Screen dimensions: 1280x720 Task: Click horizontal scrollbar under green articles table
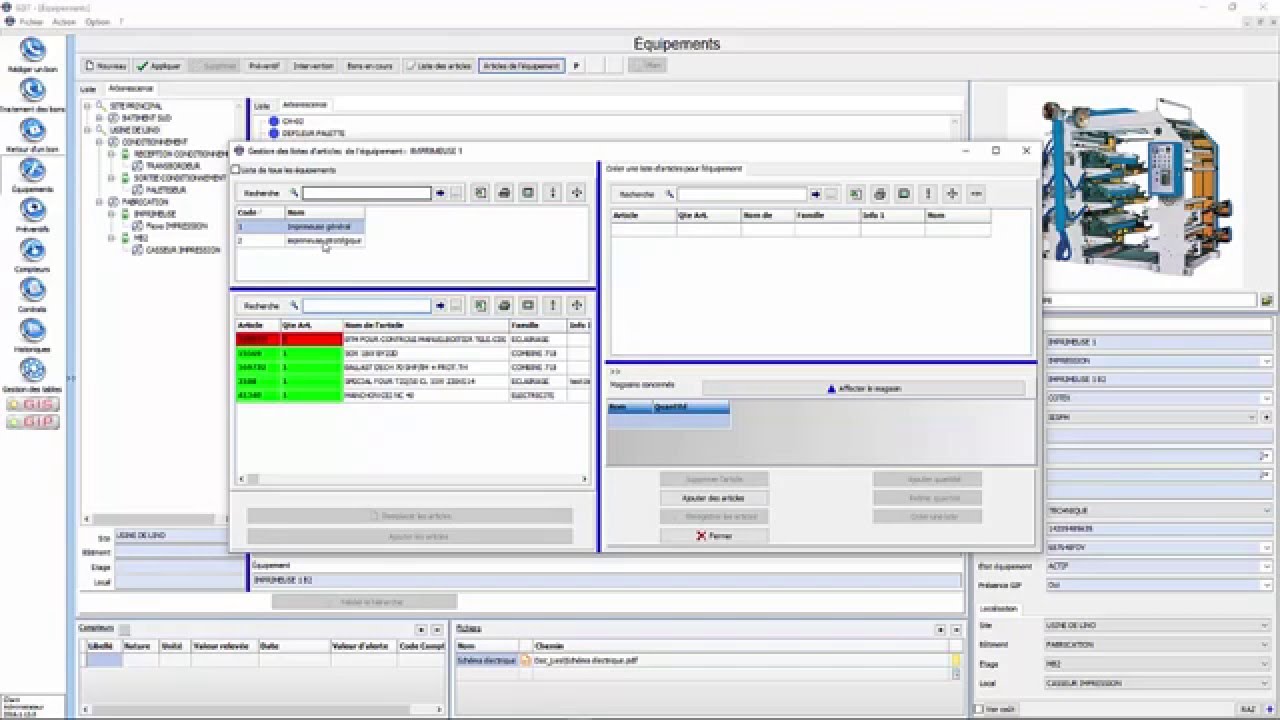[x=411, y=479]
